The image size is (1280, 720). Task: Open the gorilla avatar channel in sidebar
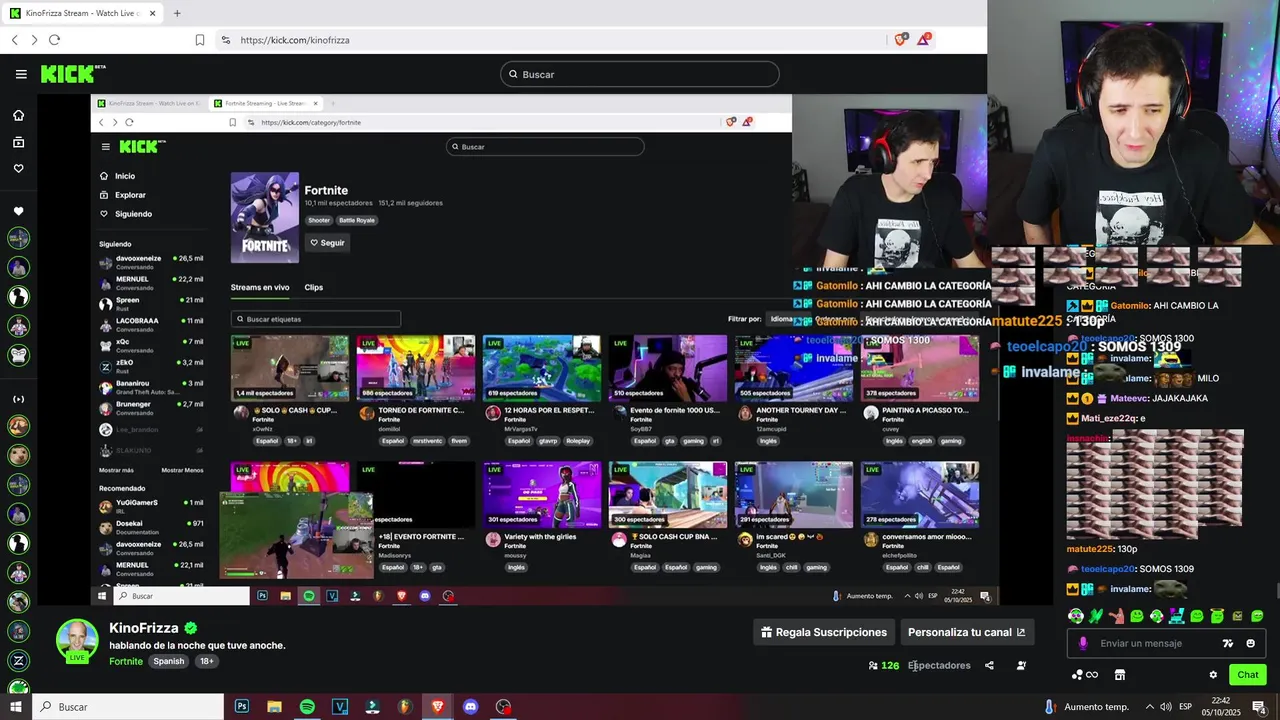[x=19, y=354]
